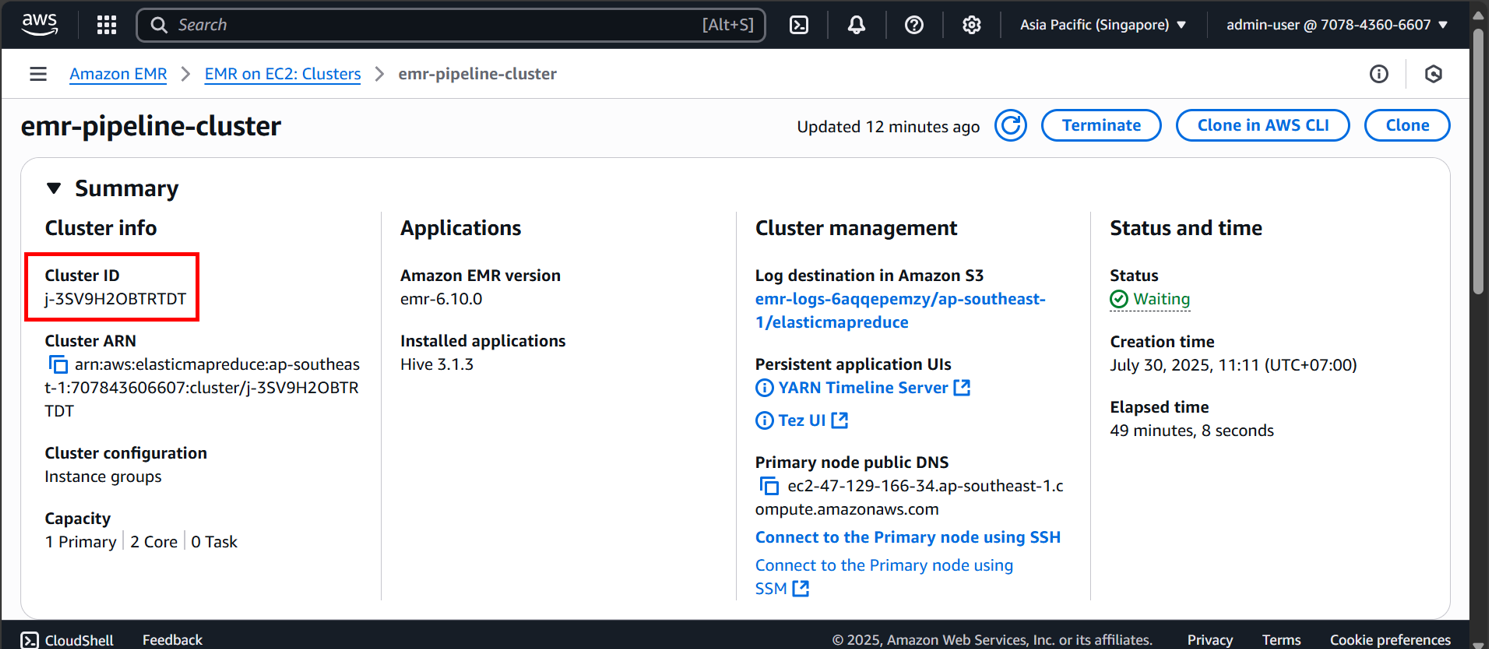This screenshot has height=649, width=1489.
Task: Copy the Primary node public DNS
Action: tap(768, 486)
